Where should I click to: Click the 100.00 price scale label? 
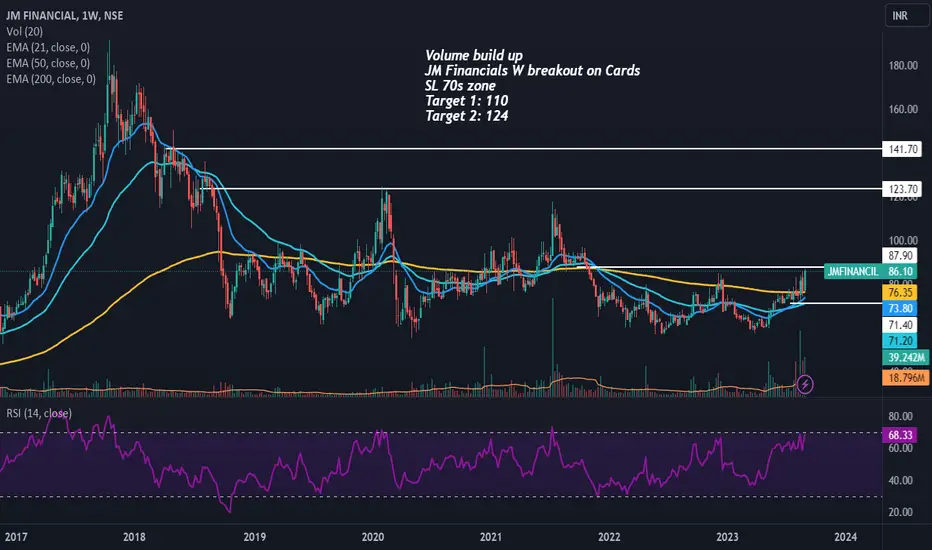(903, 240)
